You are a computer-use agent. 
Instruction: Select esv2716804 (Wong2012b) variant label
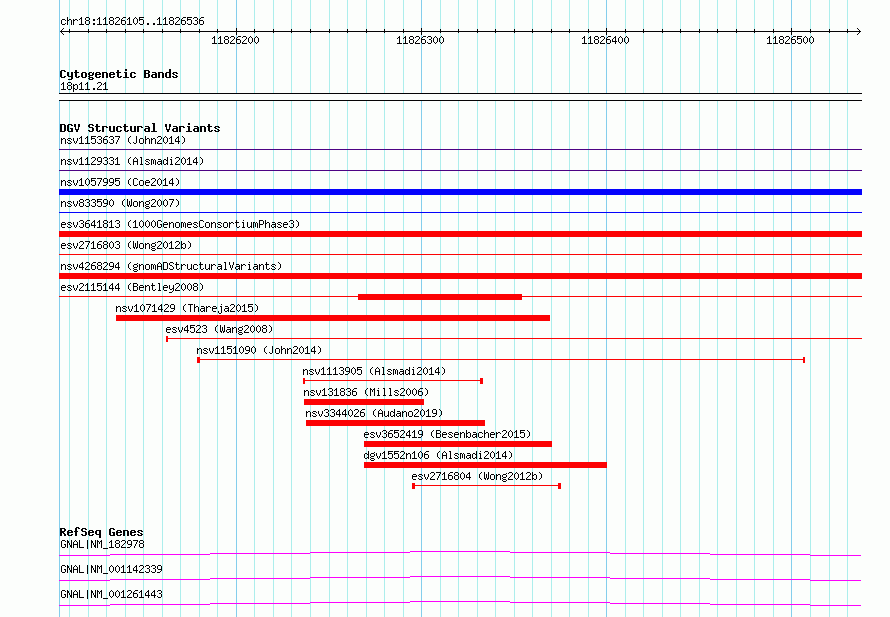coord(477,476)
